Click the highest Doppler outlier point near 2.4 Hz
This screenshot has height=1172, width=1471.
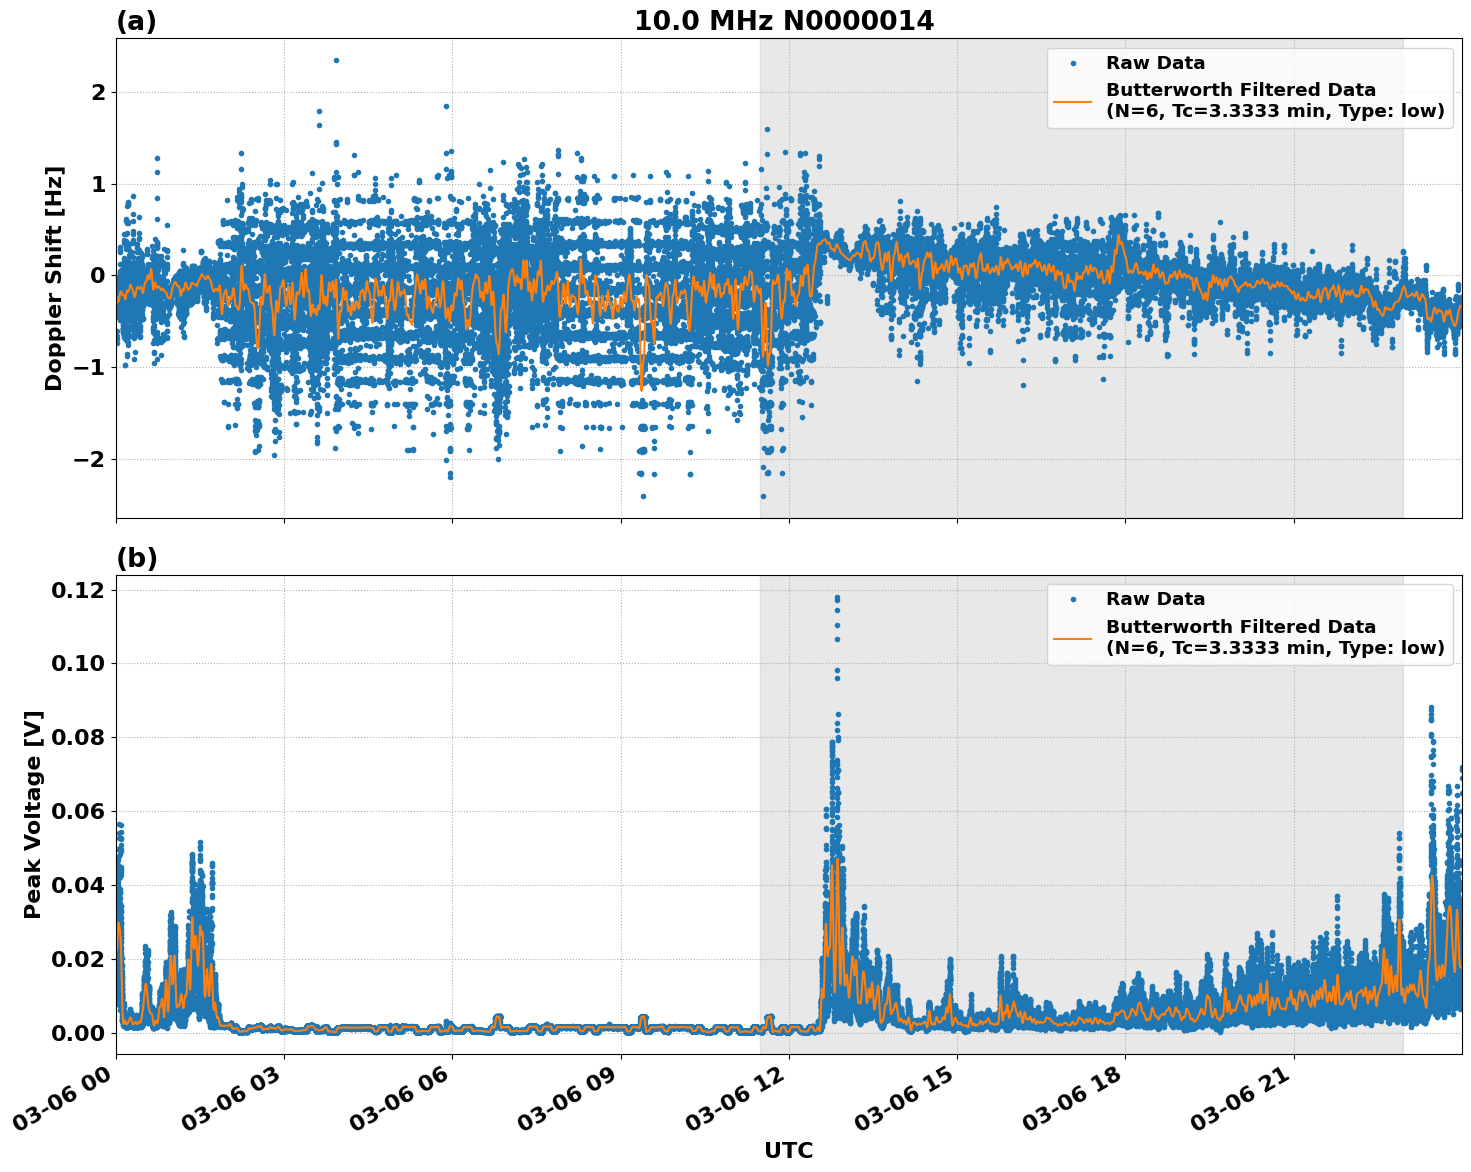click(334, 61)
